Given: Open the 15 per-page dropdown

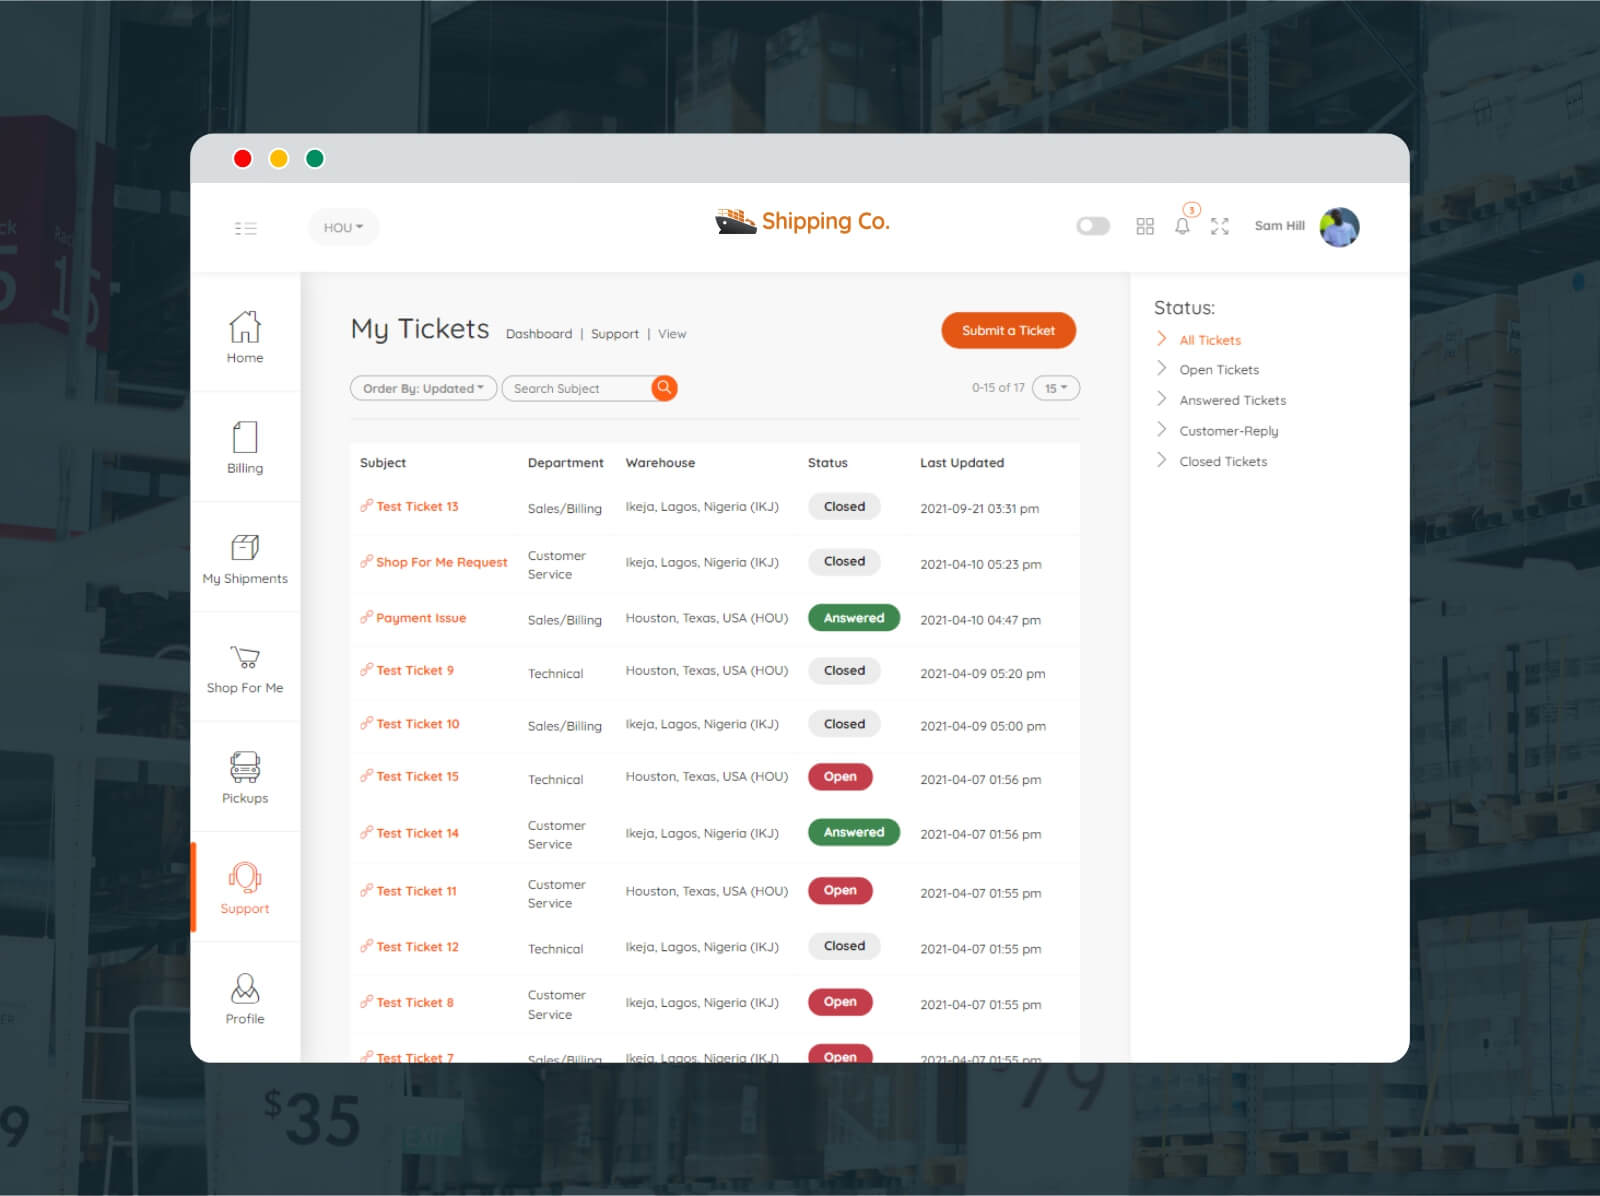Looking at the screenshot, I should pyautogui.click(x=1056, y=388).
